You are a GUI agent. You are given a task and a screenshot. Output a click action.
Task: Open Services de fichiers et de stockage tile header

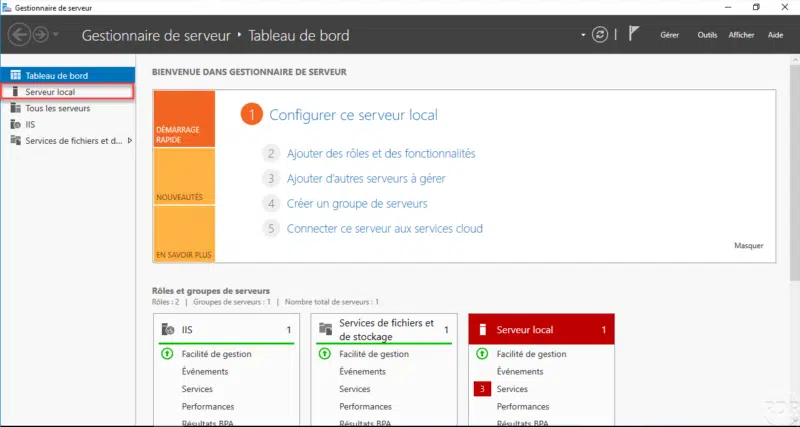coord(384,330)
